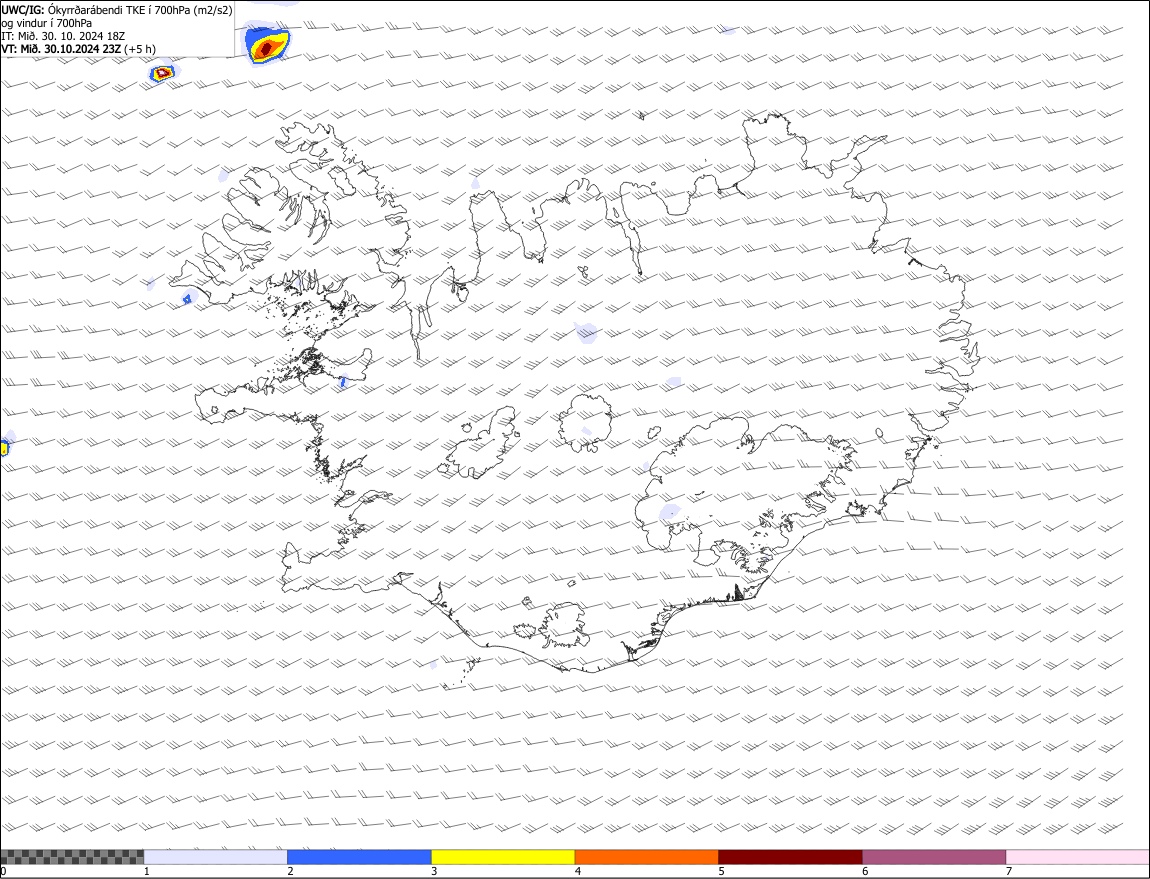Click the legend tick label 5
The image size is (1150, 879).
tap(722, 871)
